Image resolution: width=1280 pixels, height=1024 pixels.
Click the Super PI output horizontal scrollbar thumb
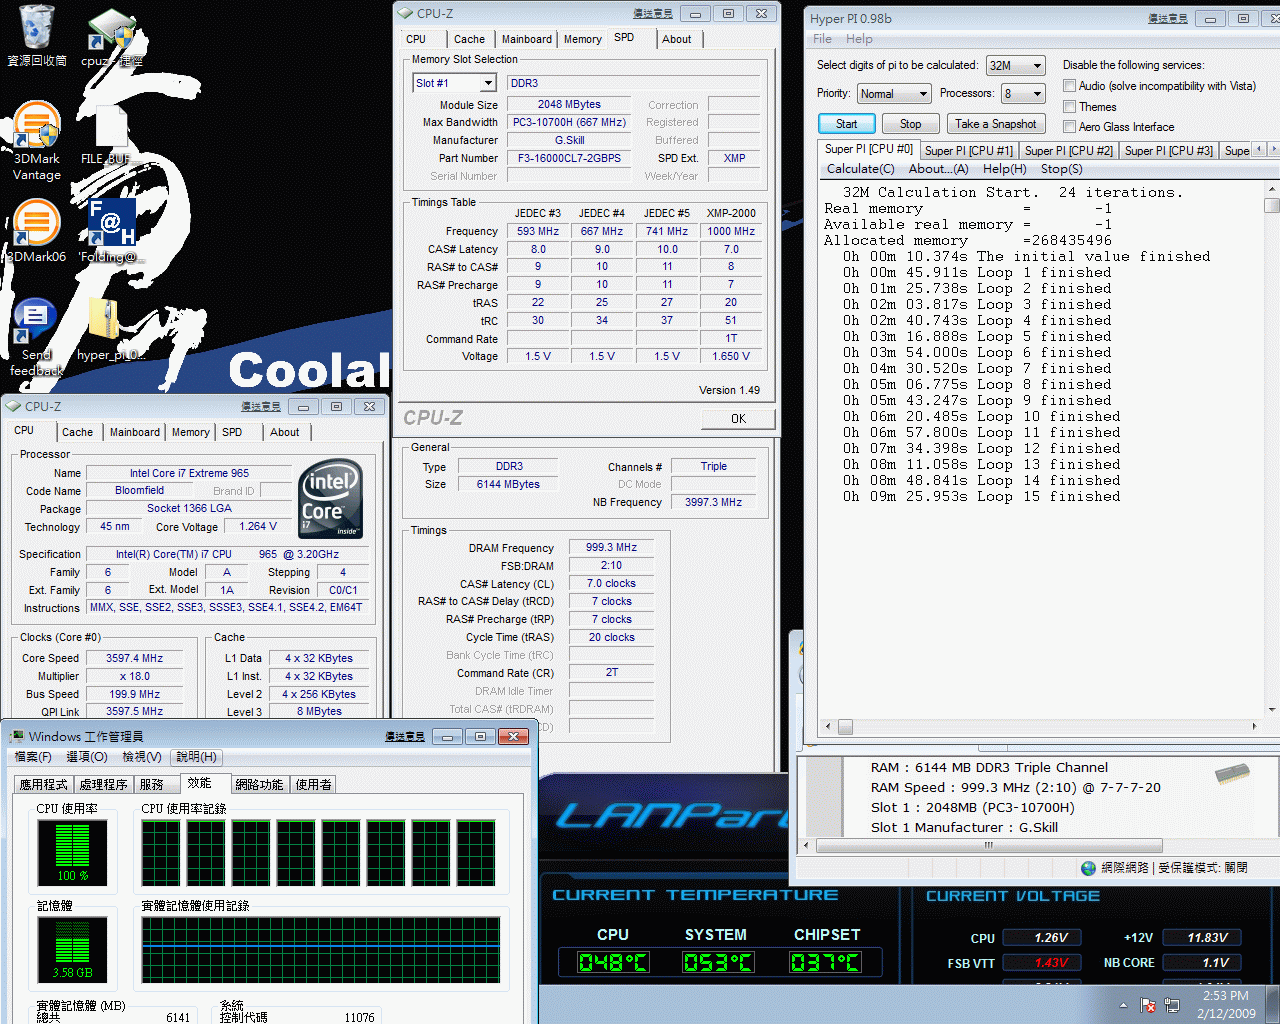click(845, 727)
